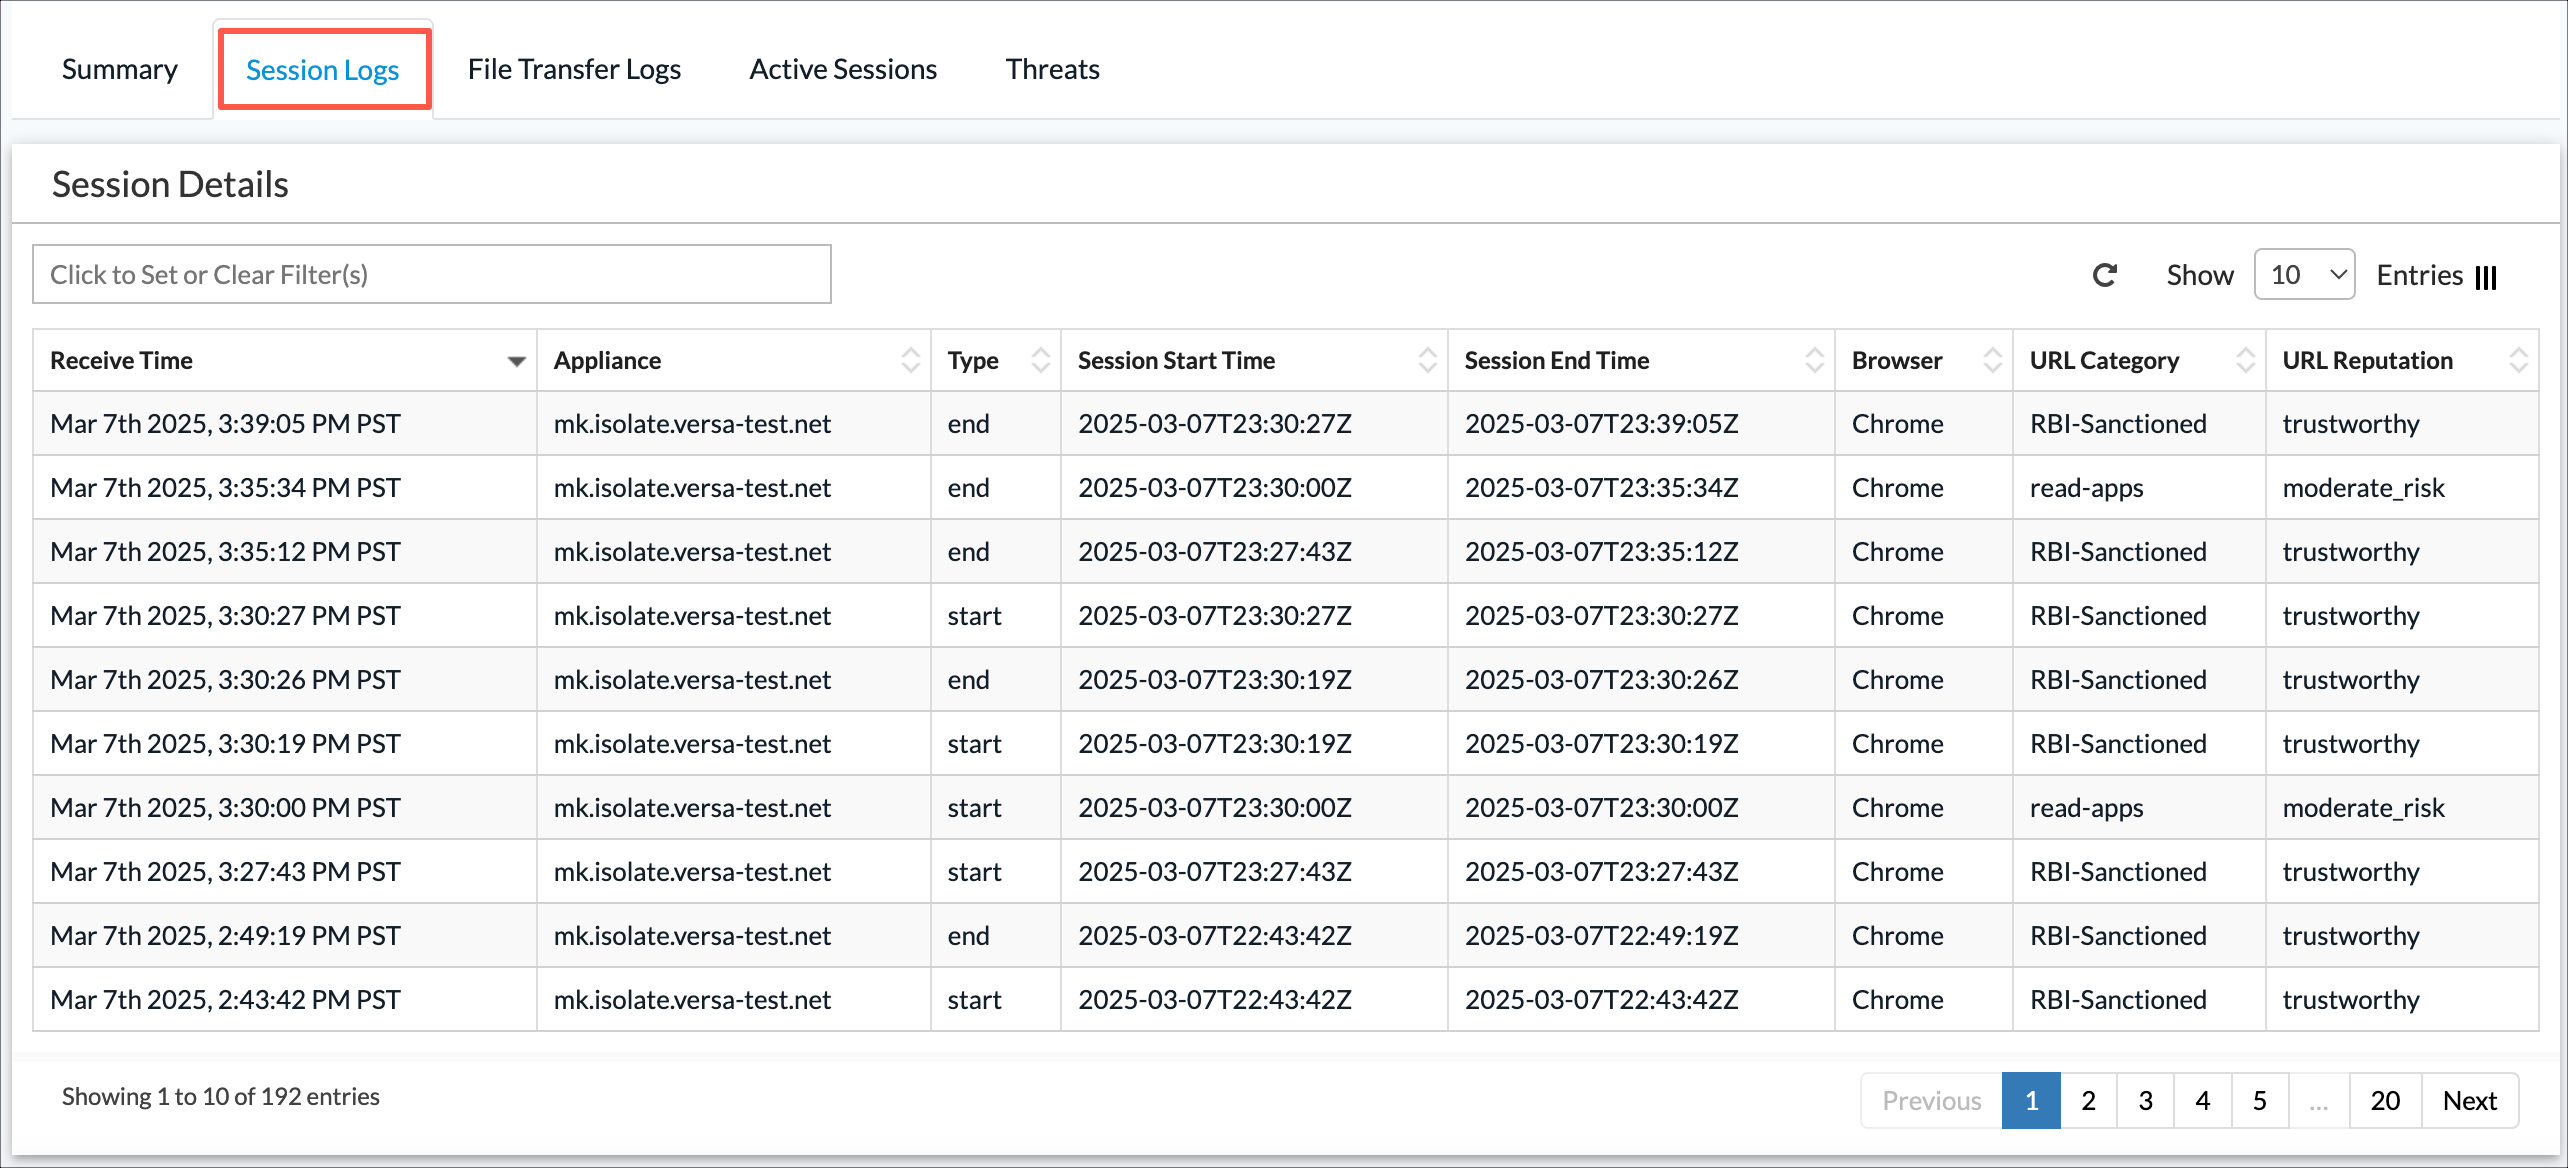Select the row received at 2:43:42 PM
This screenshot has width=2568, height=1168.
tap(1285, 999)
